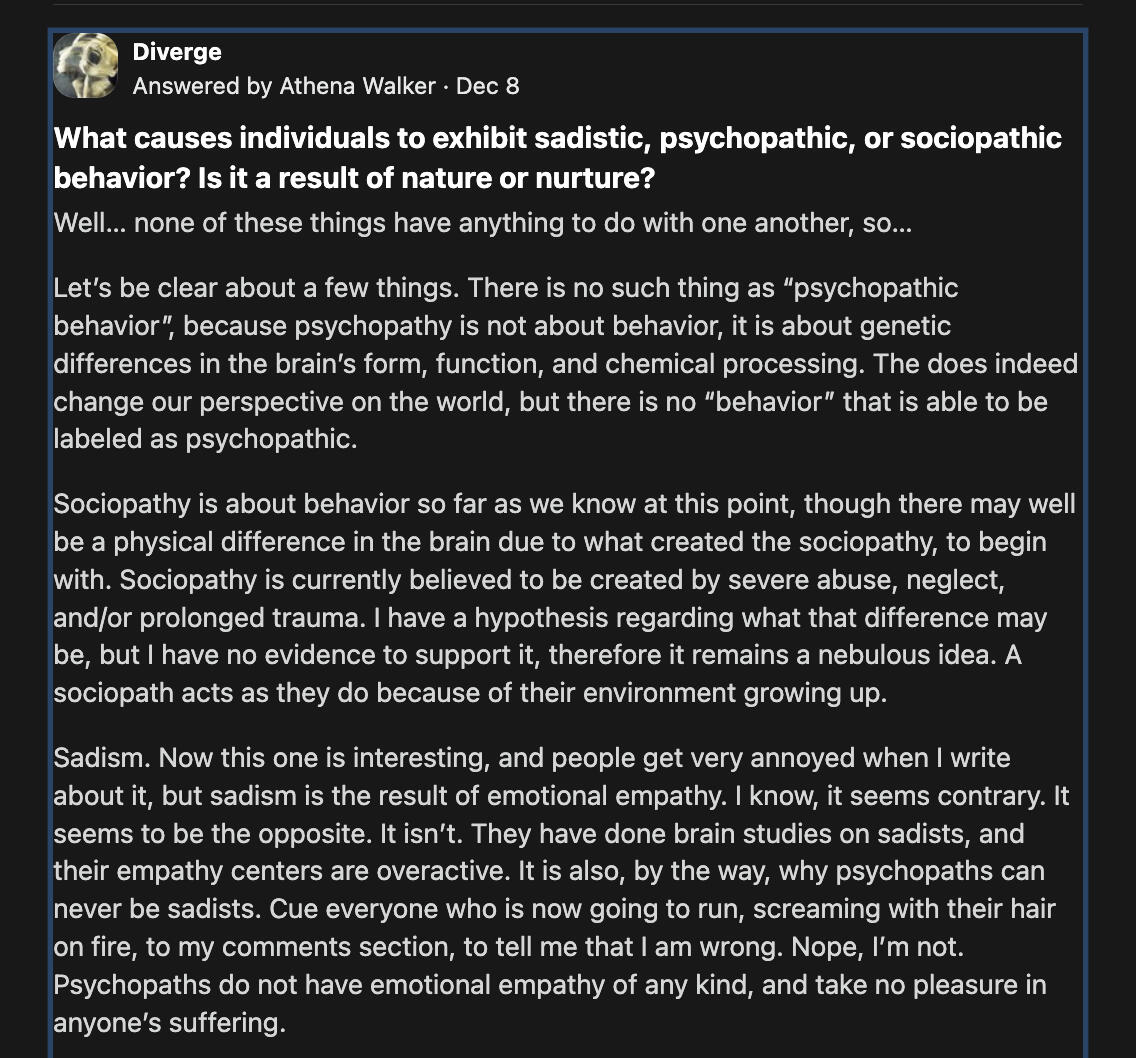Click the 'Answered by' byline text
This screenshot has width=1136, height=1058.
click(202, 86)
